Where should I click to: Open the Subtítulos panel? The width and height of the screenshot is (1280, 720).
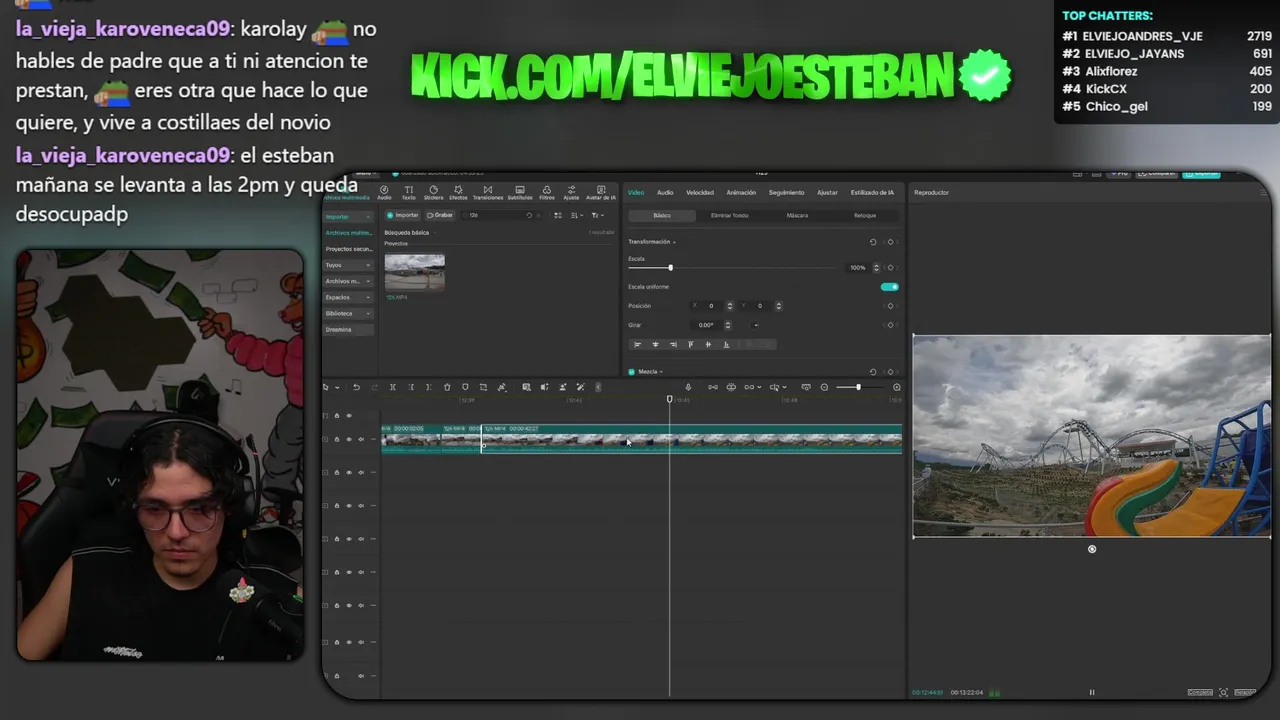[520, 192]
